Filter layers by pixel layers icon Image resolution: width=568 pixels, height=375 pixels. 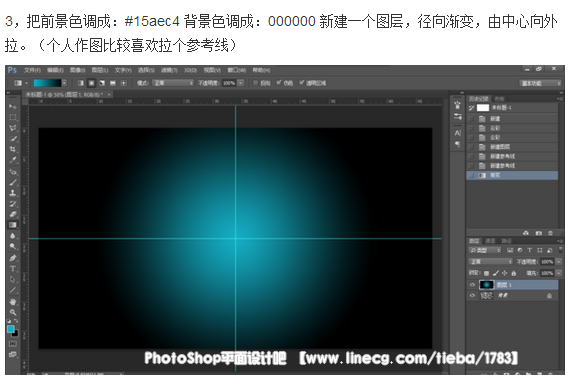pyautogui.click(x=510, y=250)
